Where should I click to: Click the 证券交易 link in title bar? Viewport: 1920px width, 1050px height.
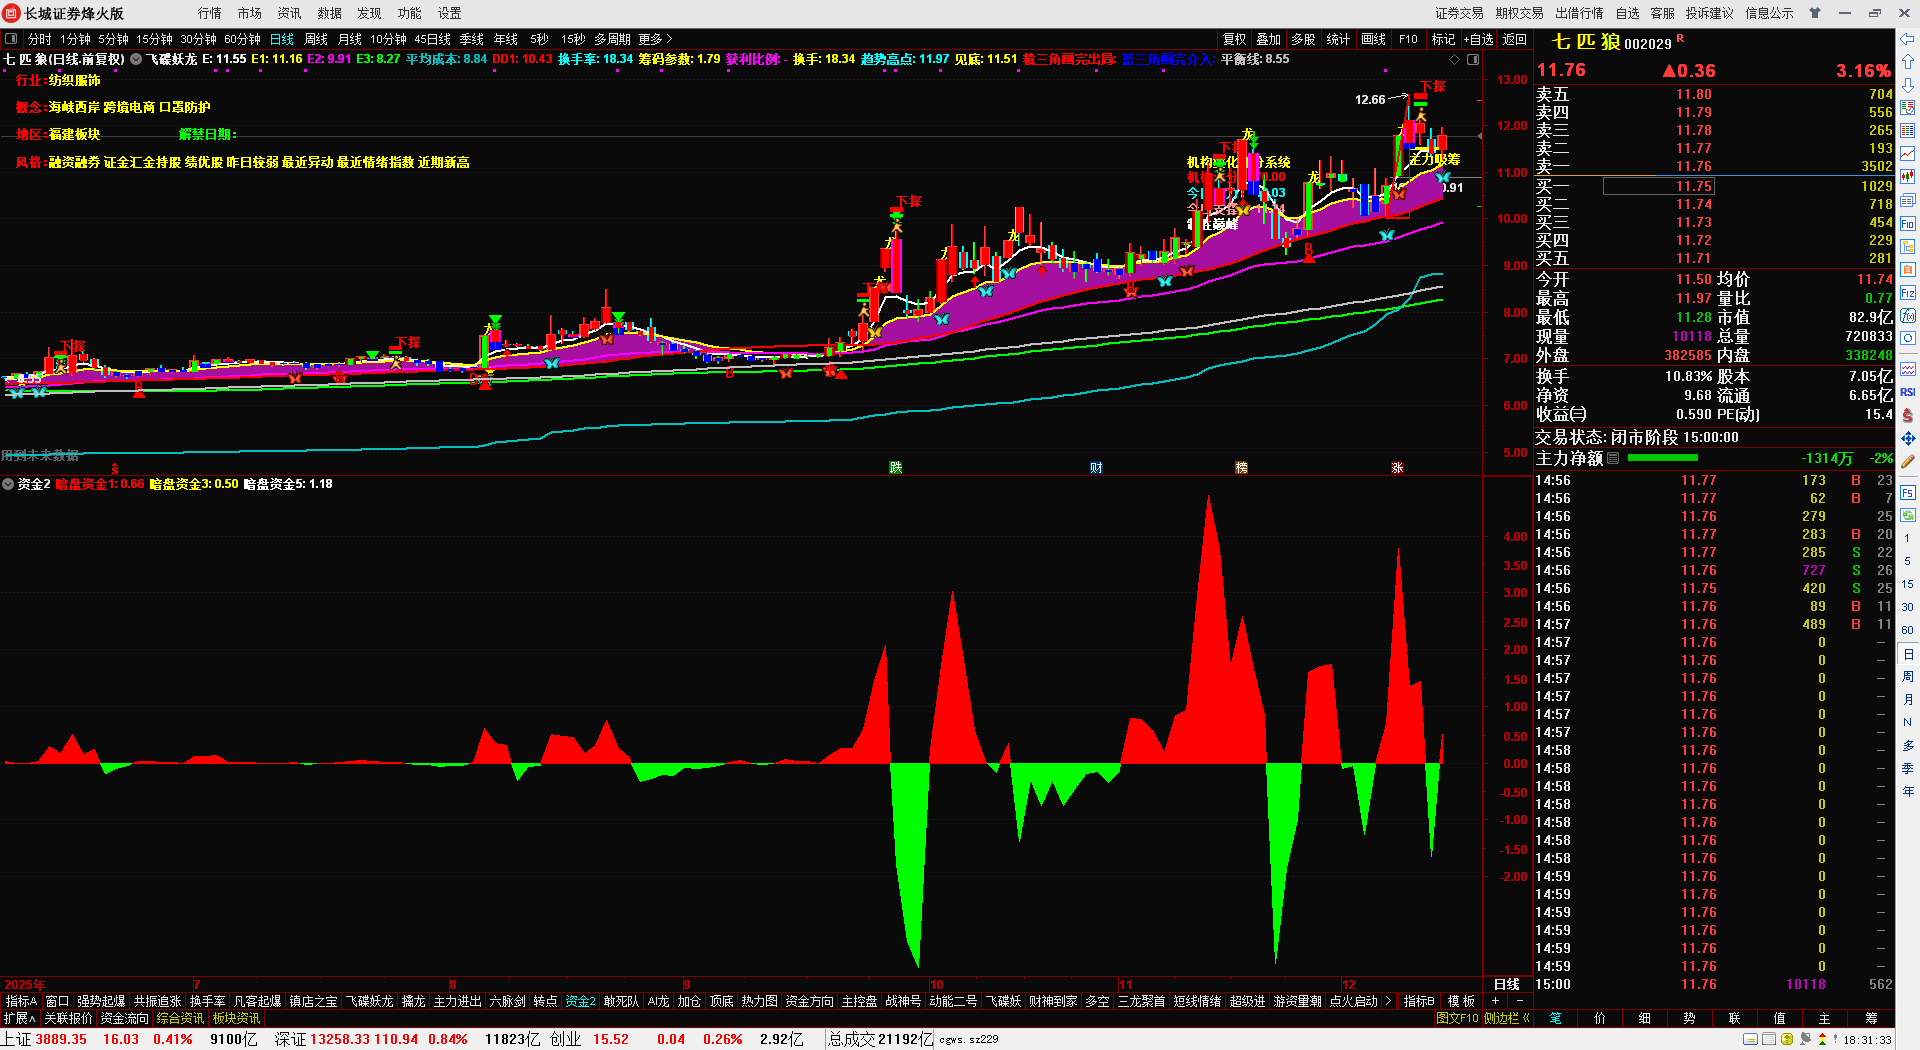point(1460,13)
